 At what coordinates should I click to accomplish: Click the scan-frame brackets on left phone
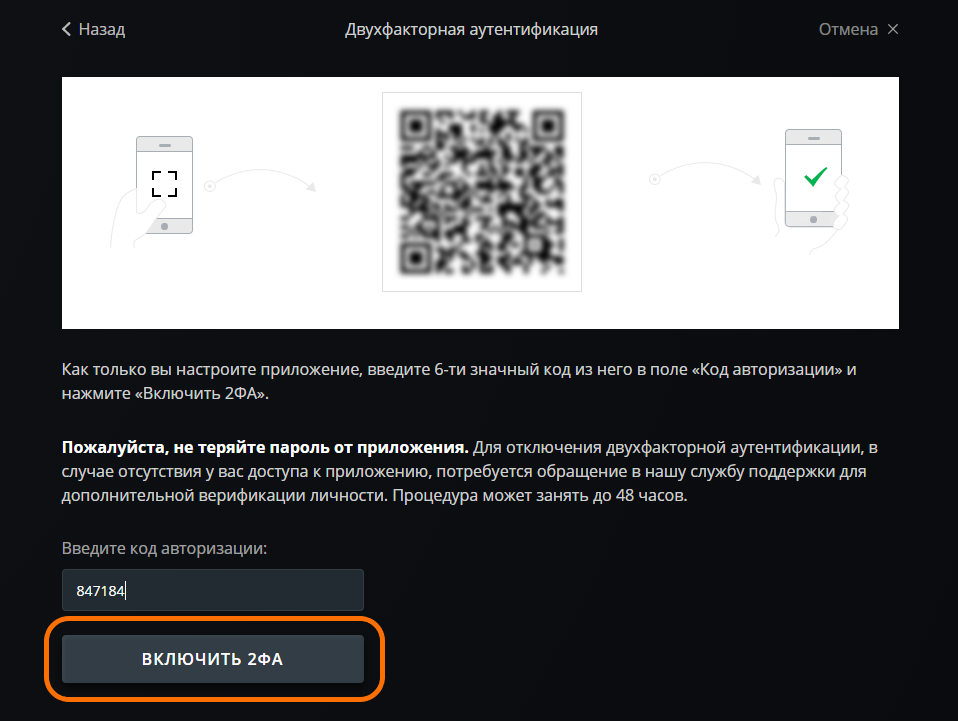pos(164,184)
